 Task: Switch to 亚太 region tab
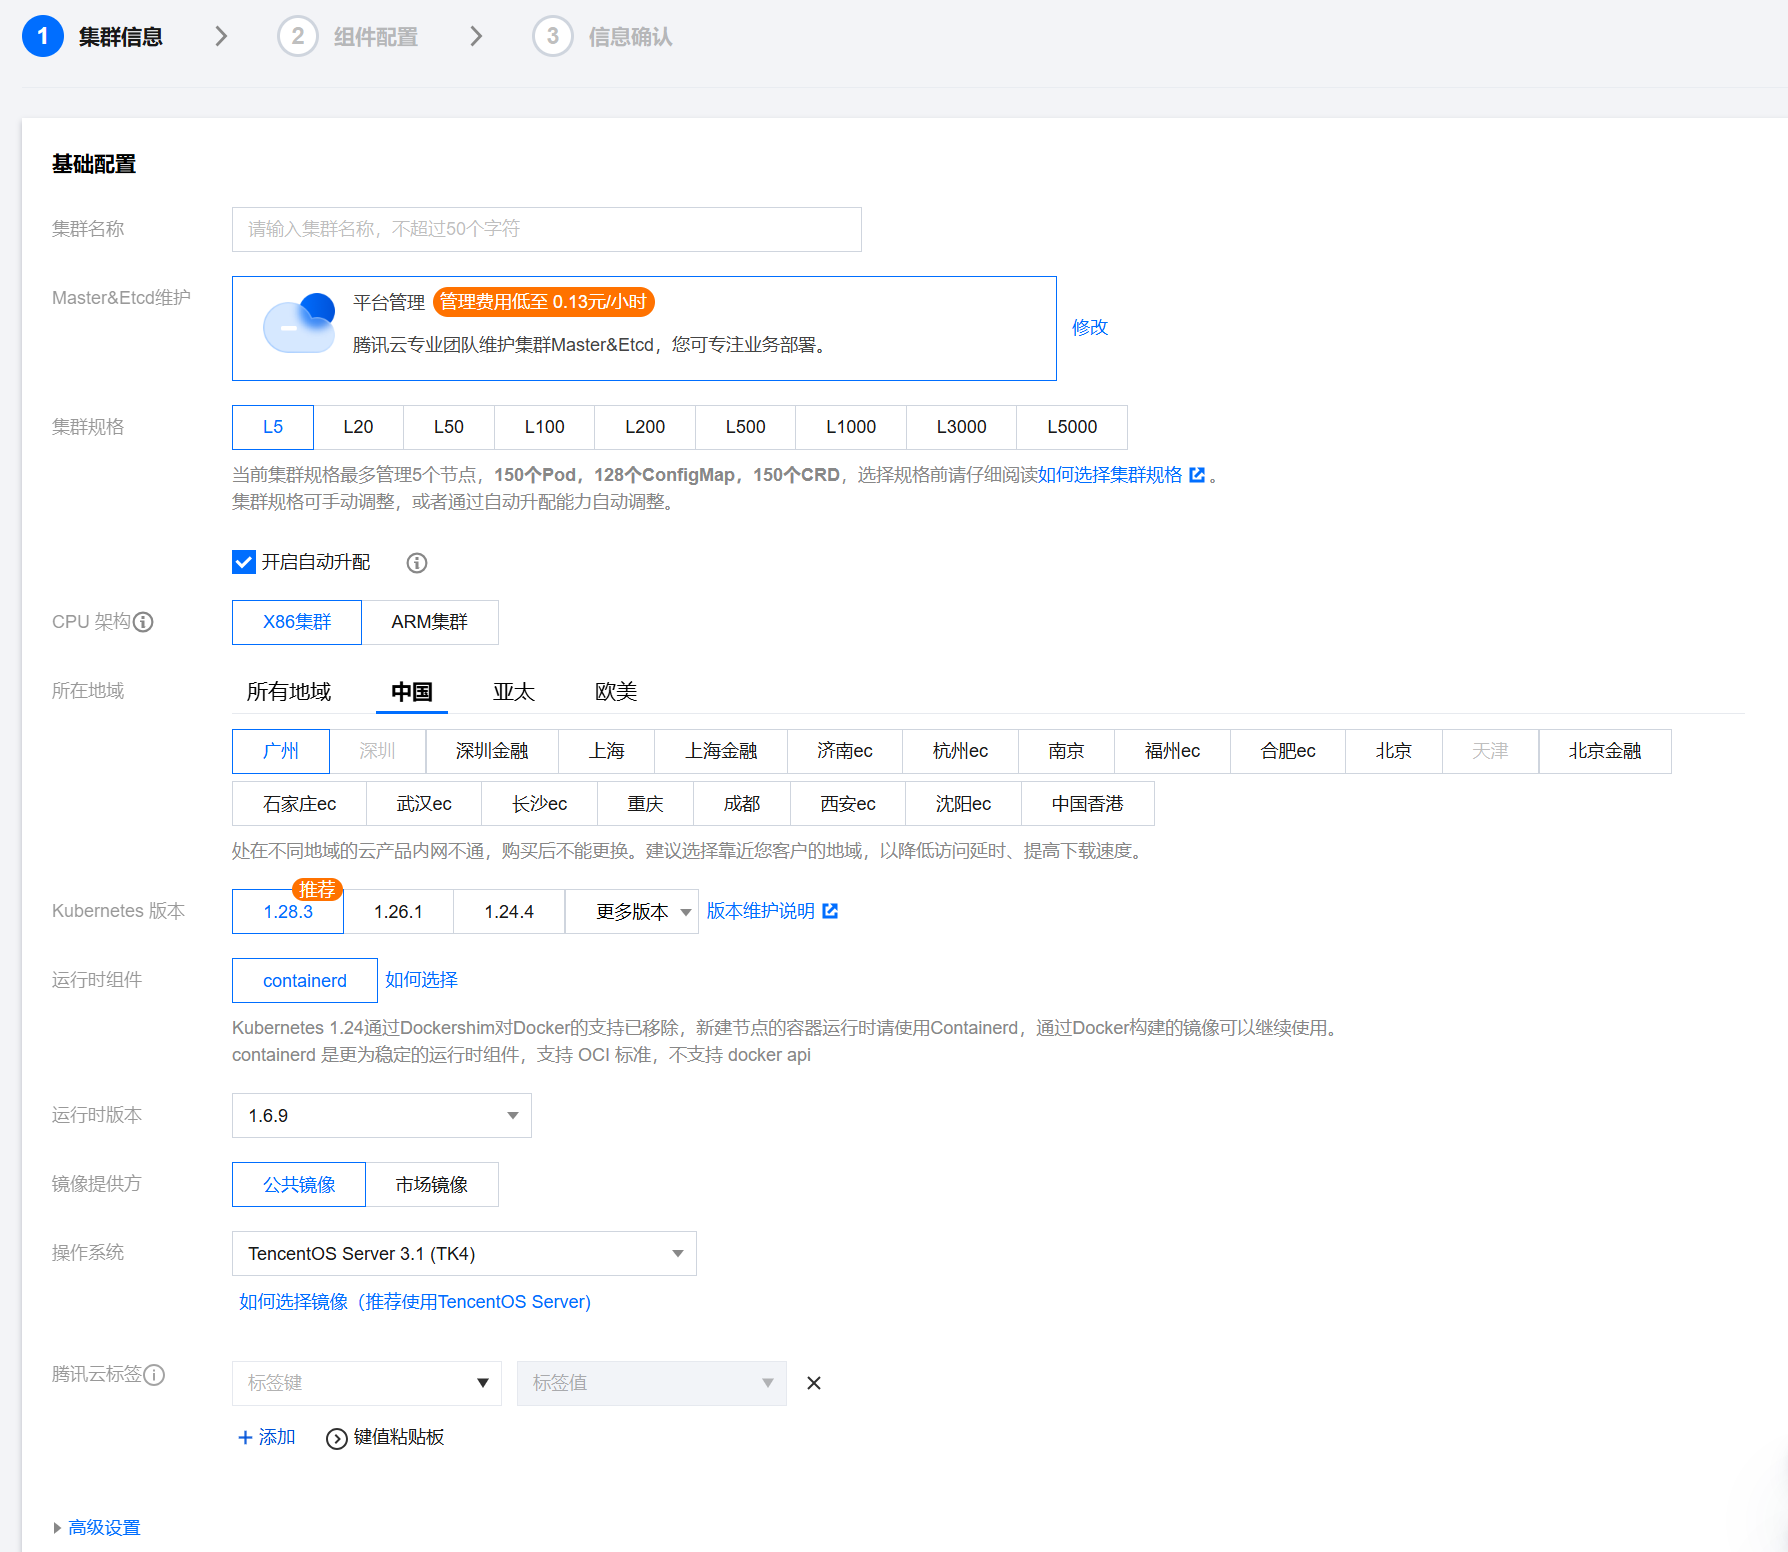click(x=514, y=692)
